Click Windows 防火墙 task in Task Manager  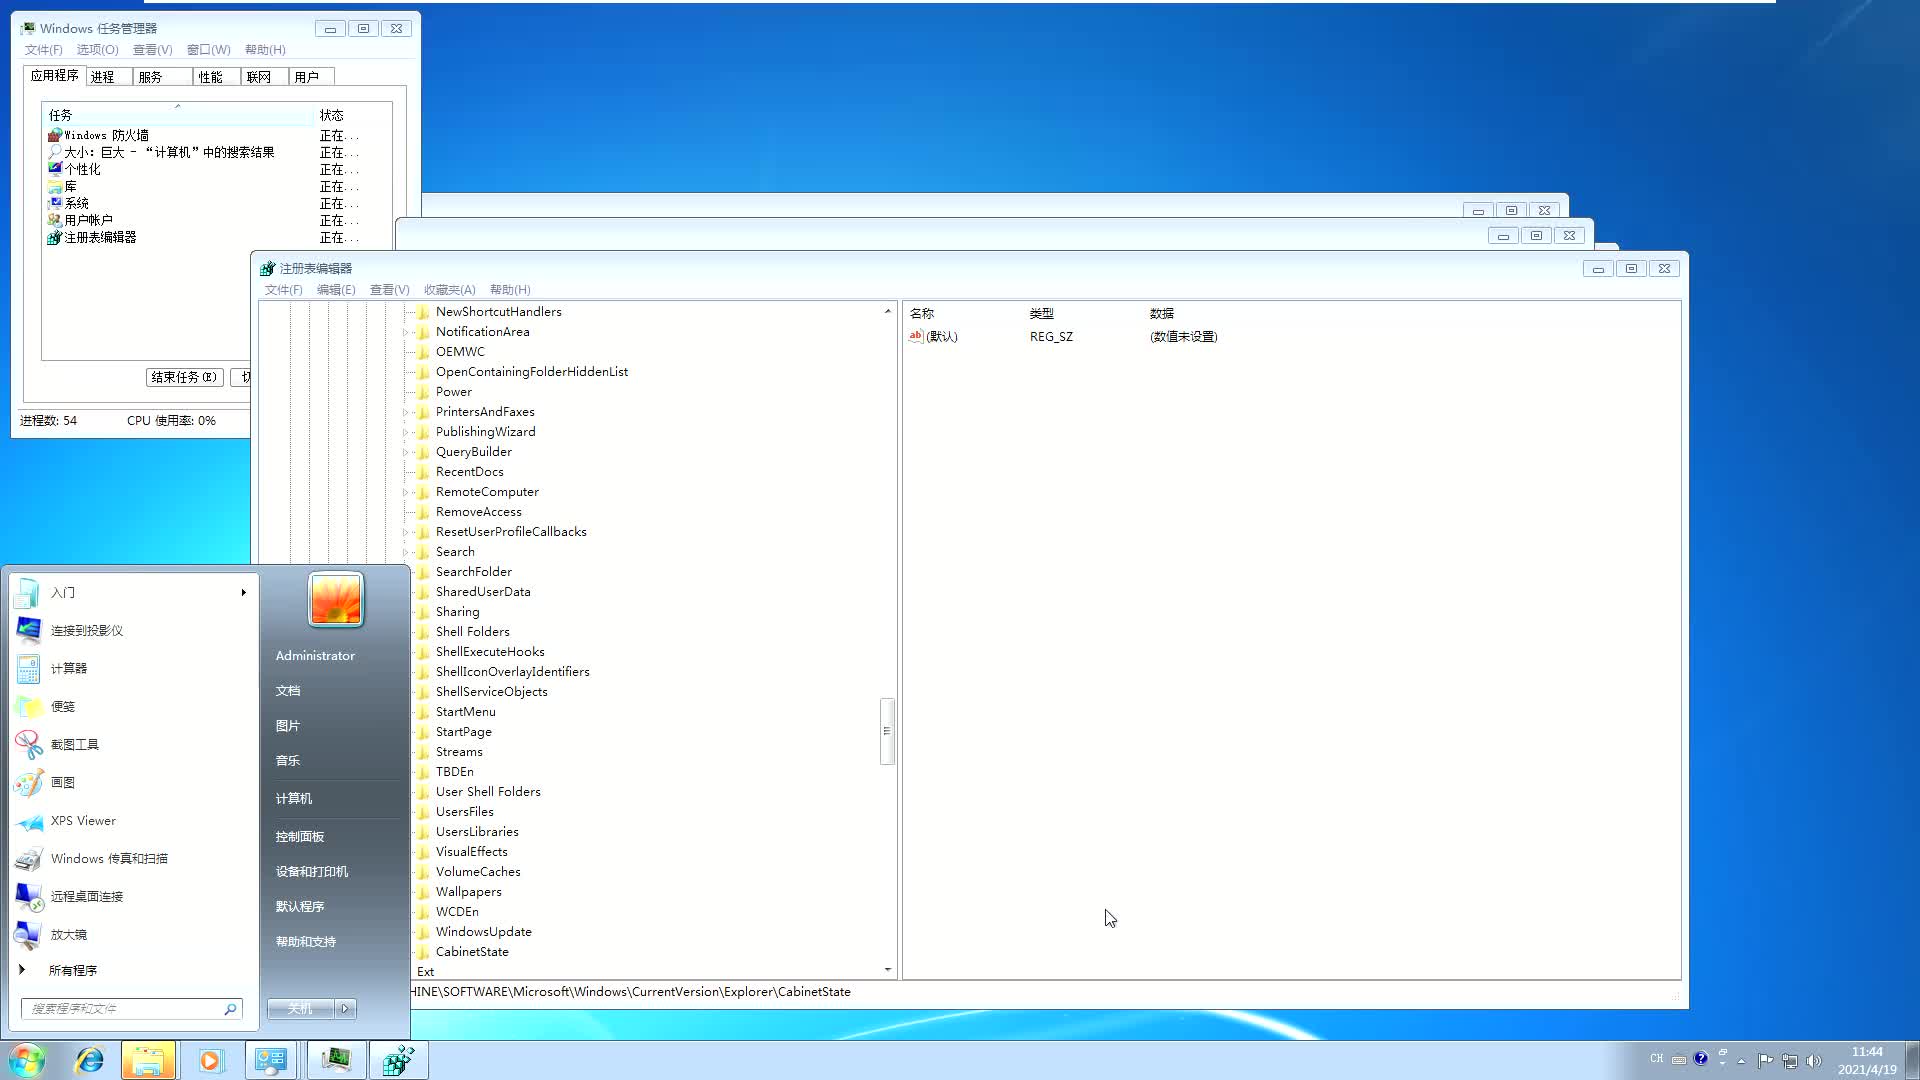click(x=106, y=135)
